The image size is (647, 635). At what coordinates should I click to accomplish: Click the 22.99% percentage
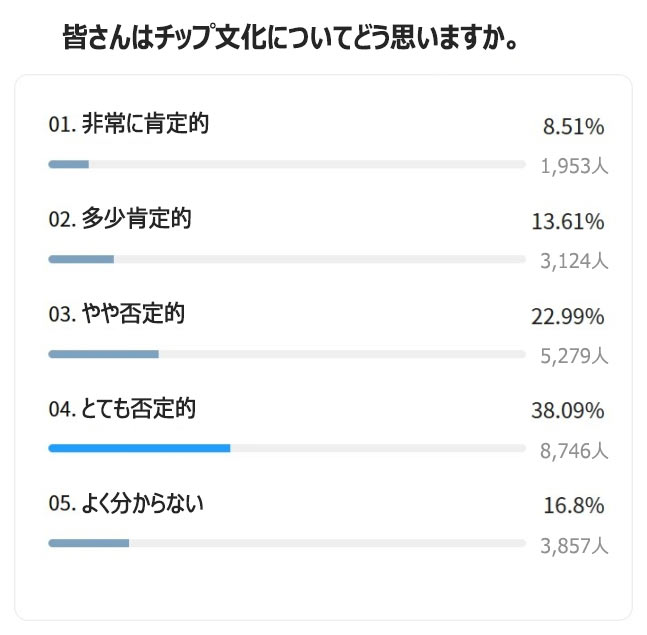[x=567, y=317]
